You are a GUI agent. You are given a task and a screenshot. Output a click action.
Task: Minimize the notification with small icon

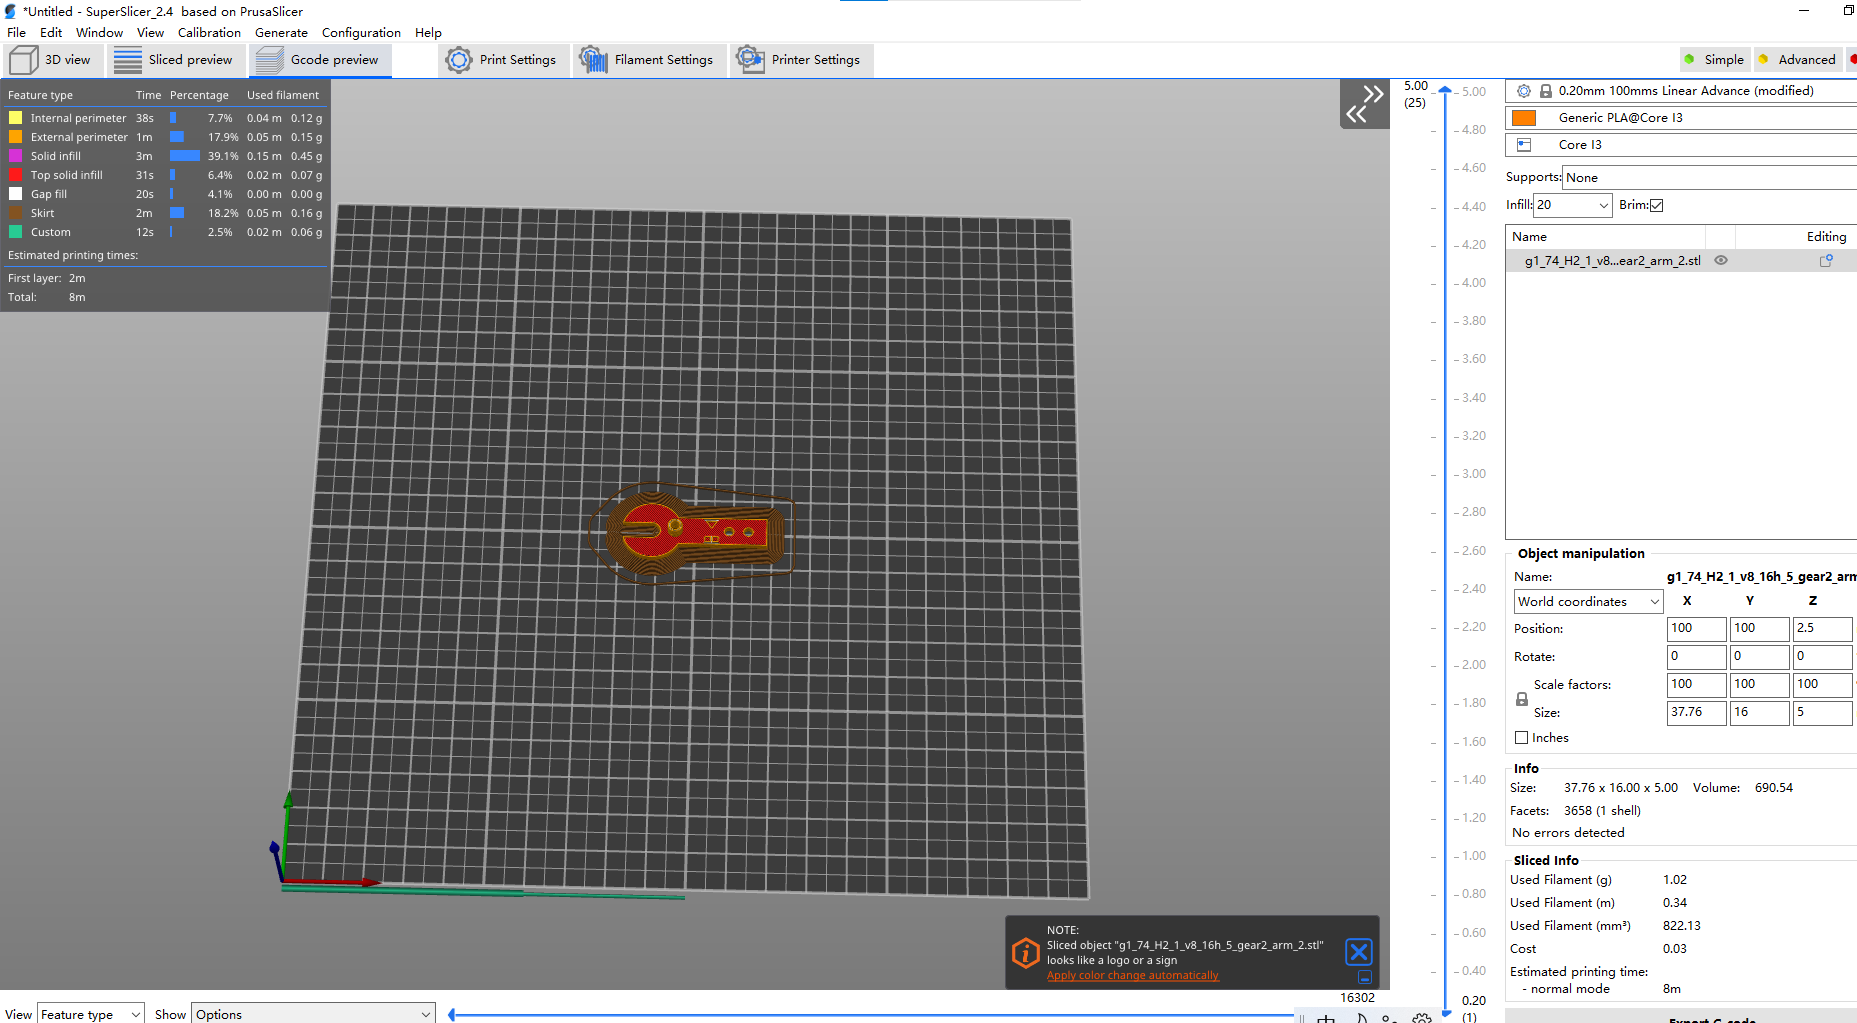1364,977
